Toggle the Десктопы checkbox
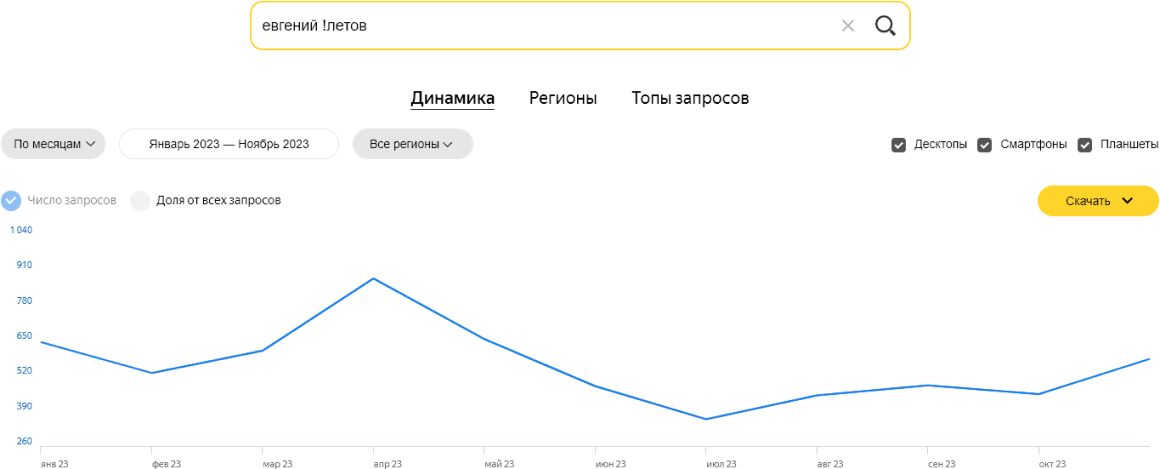 [898, 145]
